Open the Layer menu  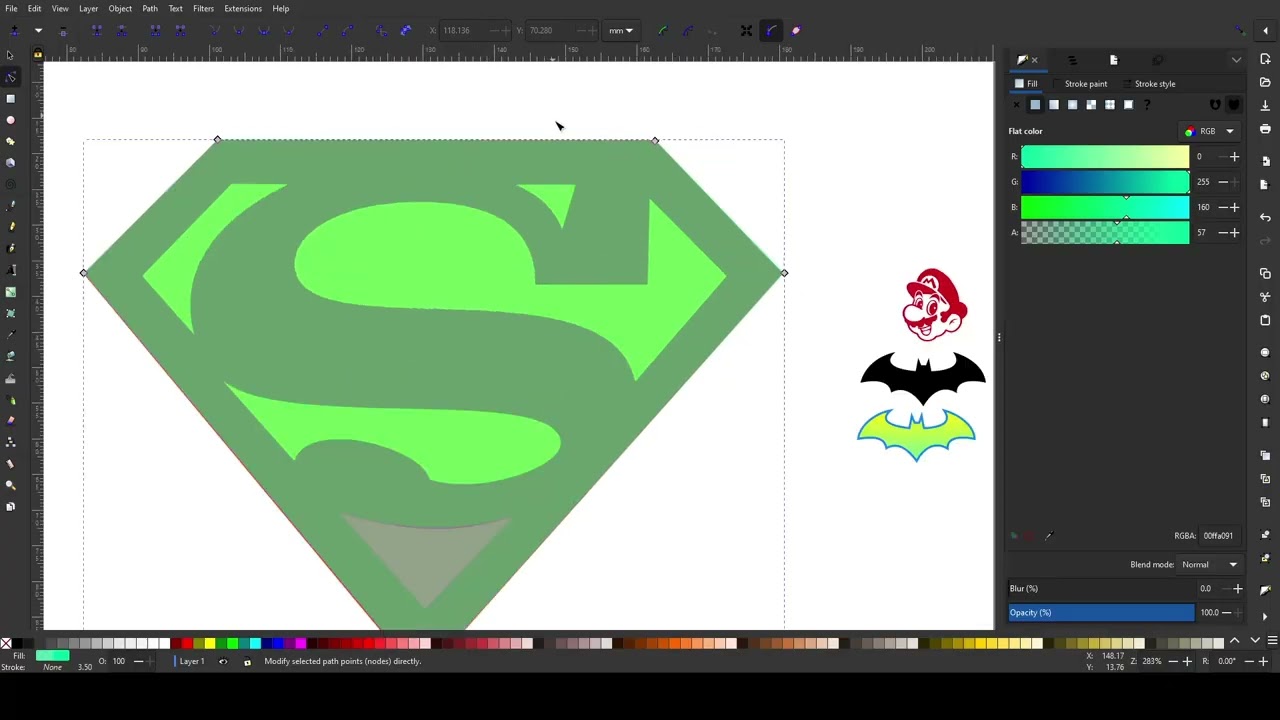(x=88, y=8)
